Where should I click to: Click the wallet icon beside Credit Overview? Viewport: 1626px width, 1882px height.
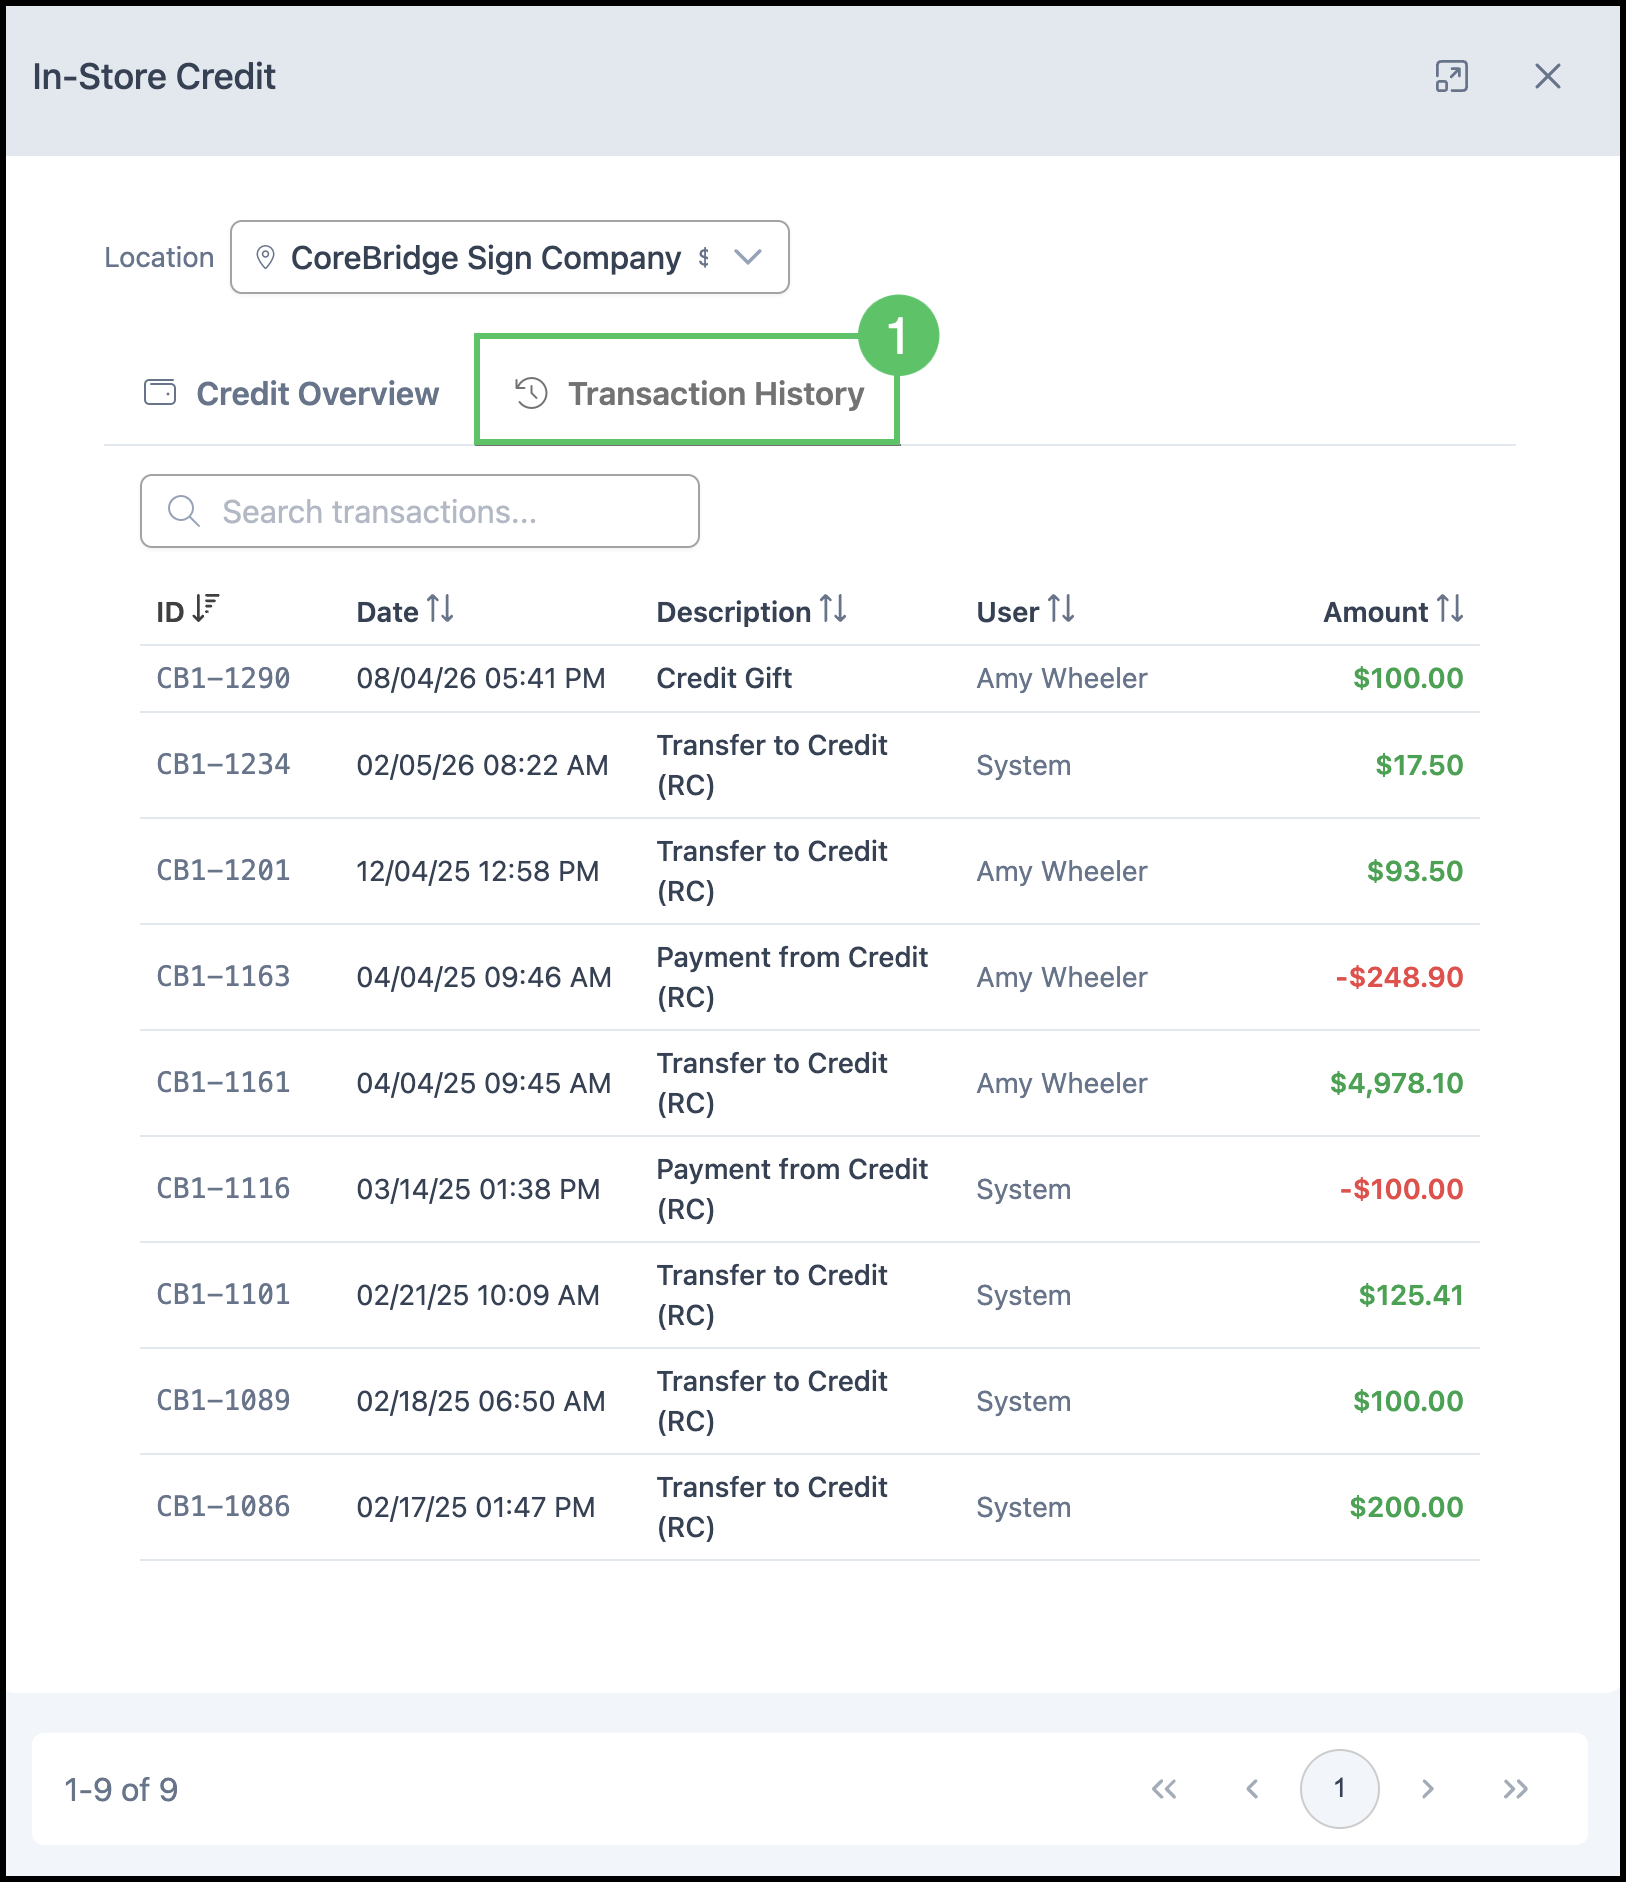tap(160, 392)
